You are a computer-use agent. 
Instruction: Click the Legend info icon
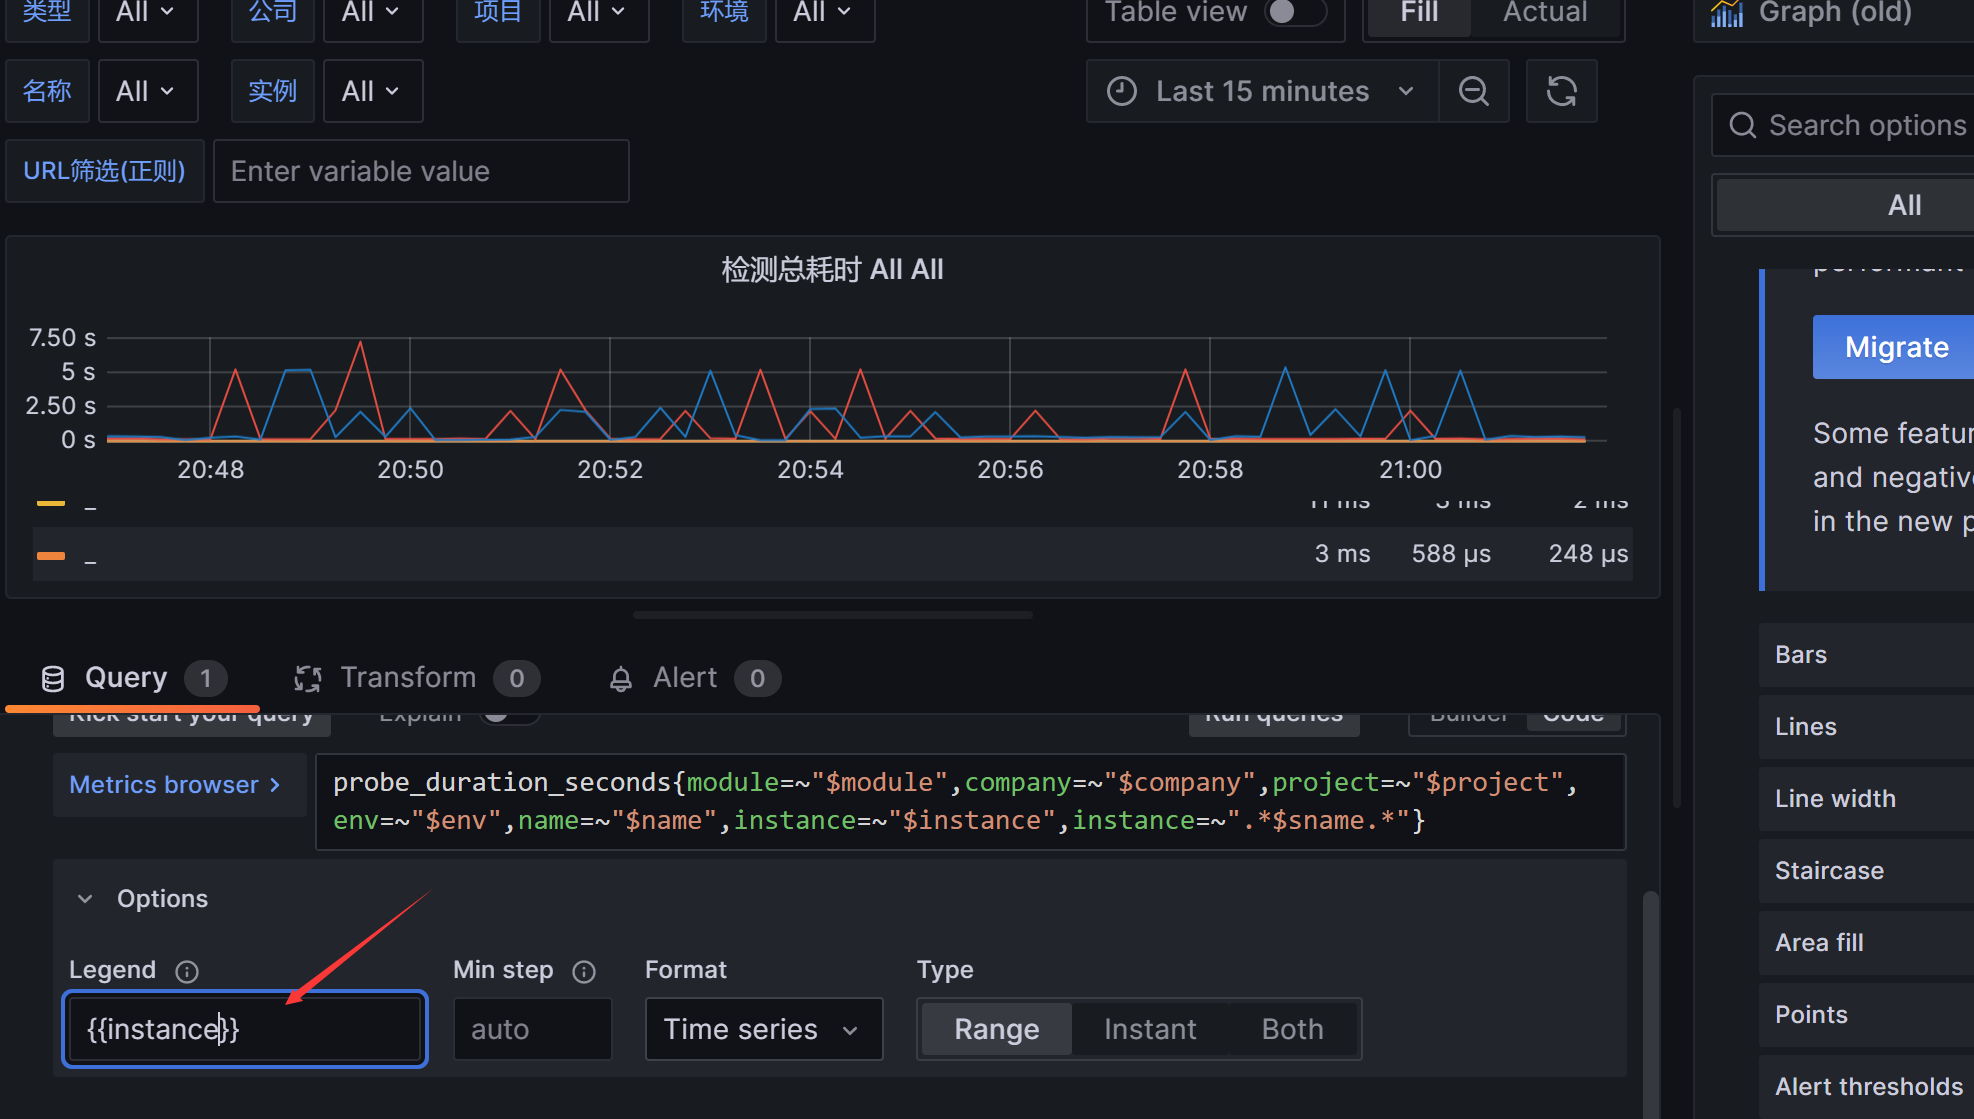187,971
